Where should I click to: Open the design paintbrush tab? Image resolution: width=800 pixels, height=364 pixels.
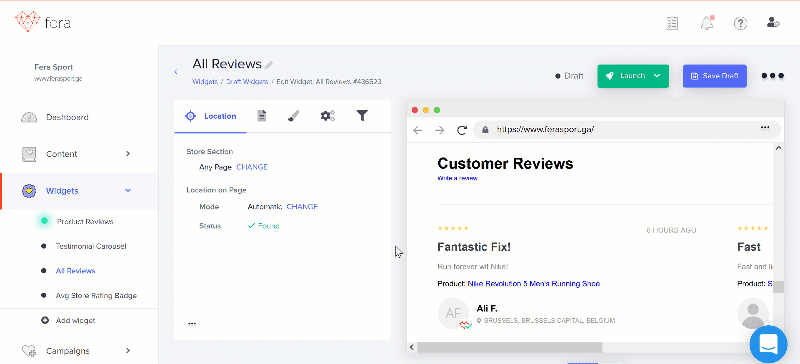293,116
